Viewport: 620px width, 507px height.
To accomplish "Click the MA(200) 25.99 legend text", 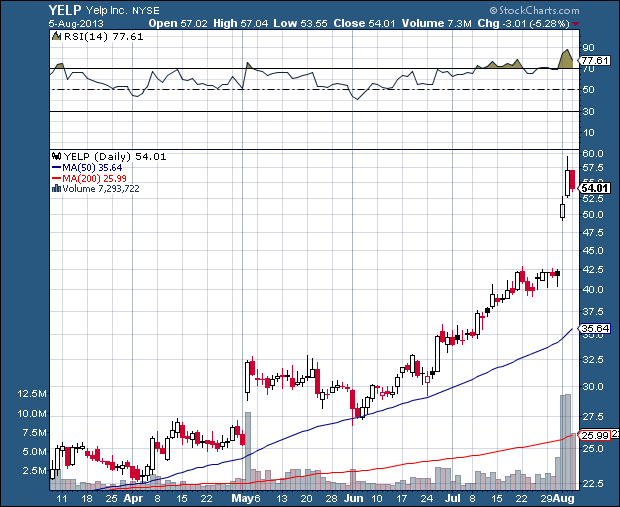I will click(95, 178).
